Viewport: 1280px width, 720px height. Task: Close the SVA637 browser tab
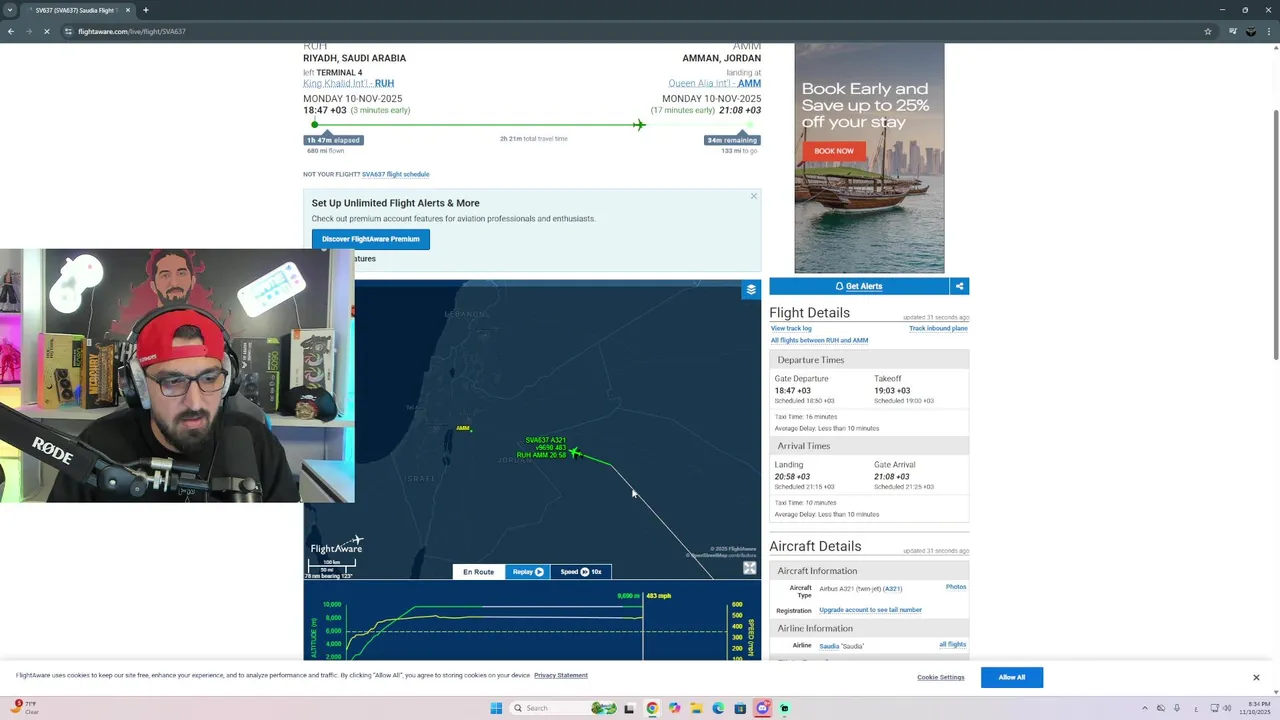click(128, 10)
